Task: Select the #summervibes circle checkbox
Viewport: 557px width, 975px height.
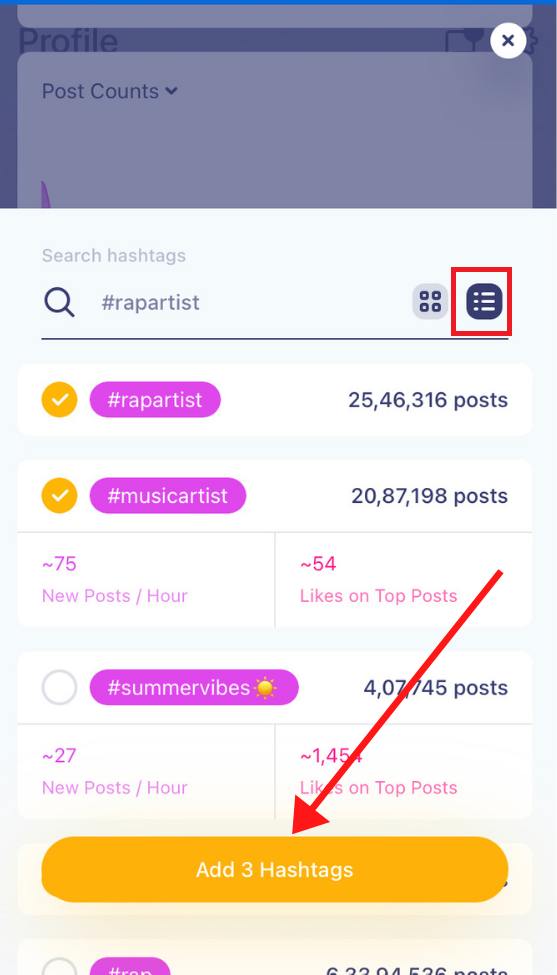Action: pos(60,687)
